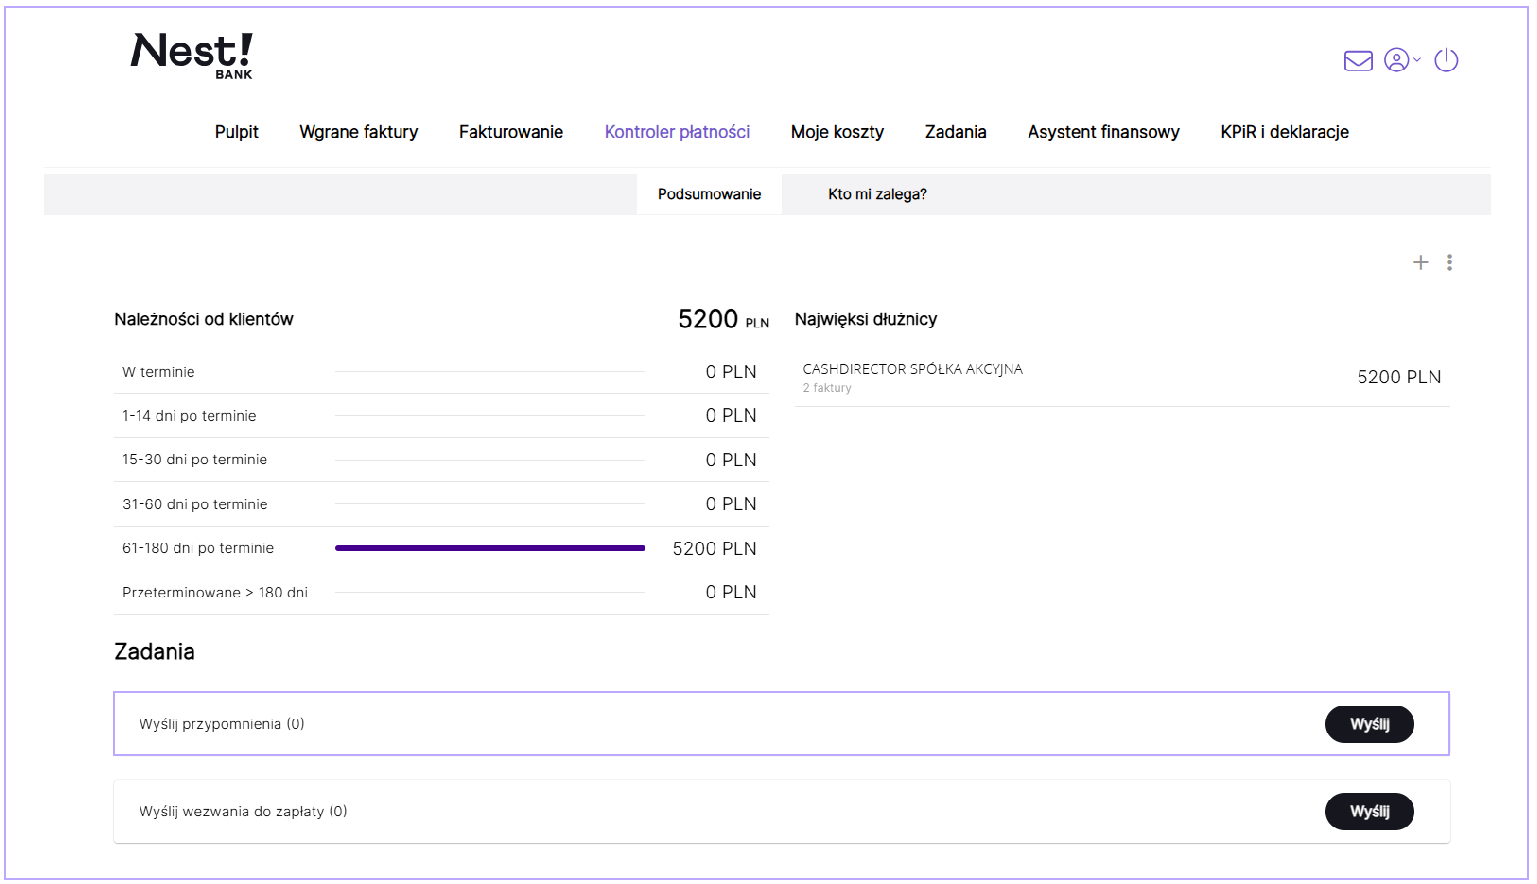Viewport: 1537px width, 884px height.
Task: Click Wyślij button for przypomnienia
Action: (x=1369, y=724)
